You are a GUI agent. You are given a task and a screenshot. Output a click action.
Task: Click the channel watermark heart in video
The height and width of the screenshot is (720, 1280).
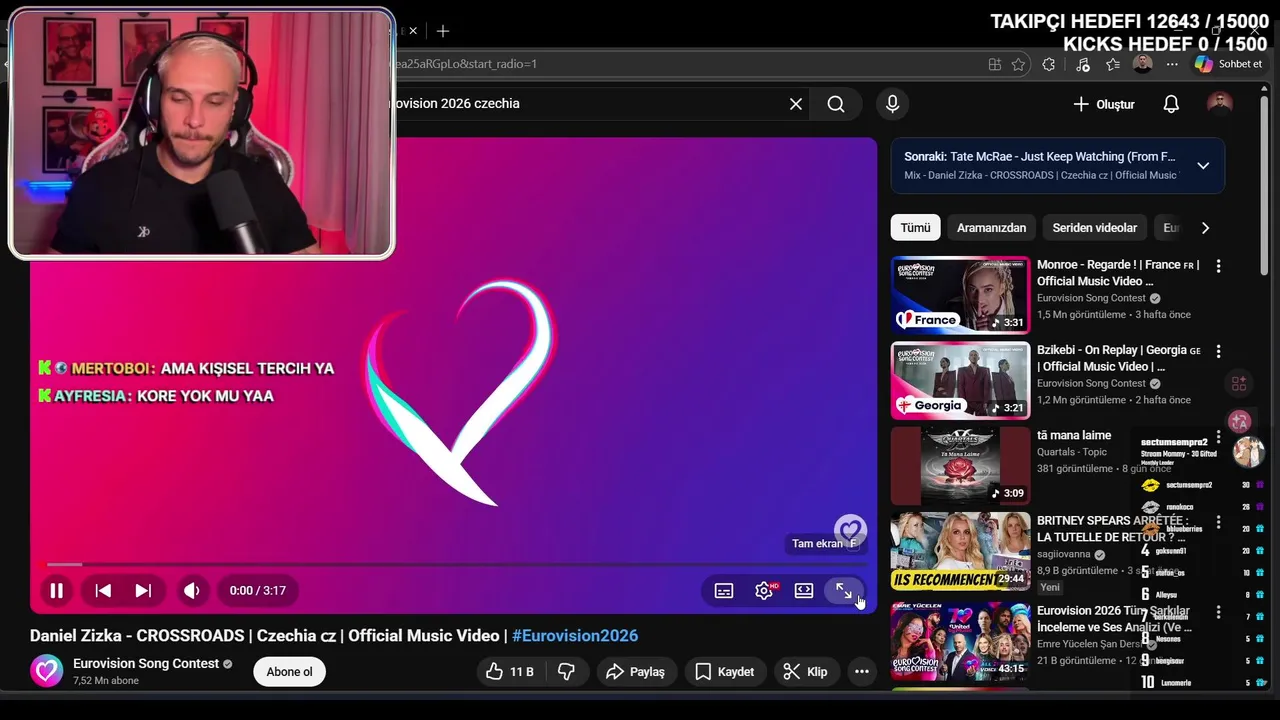click(850, 530)
